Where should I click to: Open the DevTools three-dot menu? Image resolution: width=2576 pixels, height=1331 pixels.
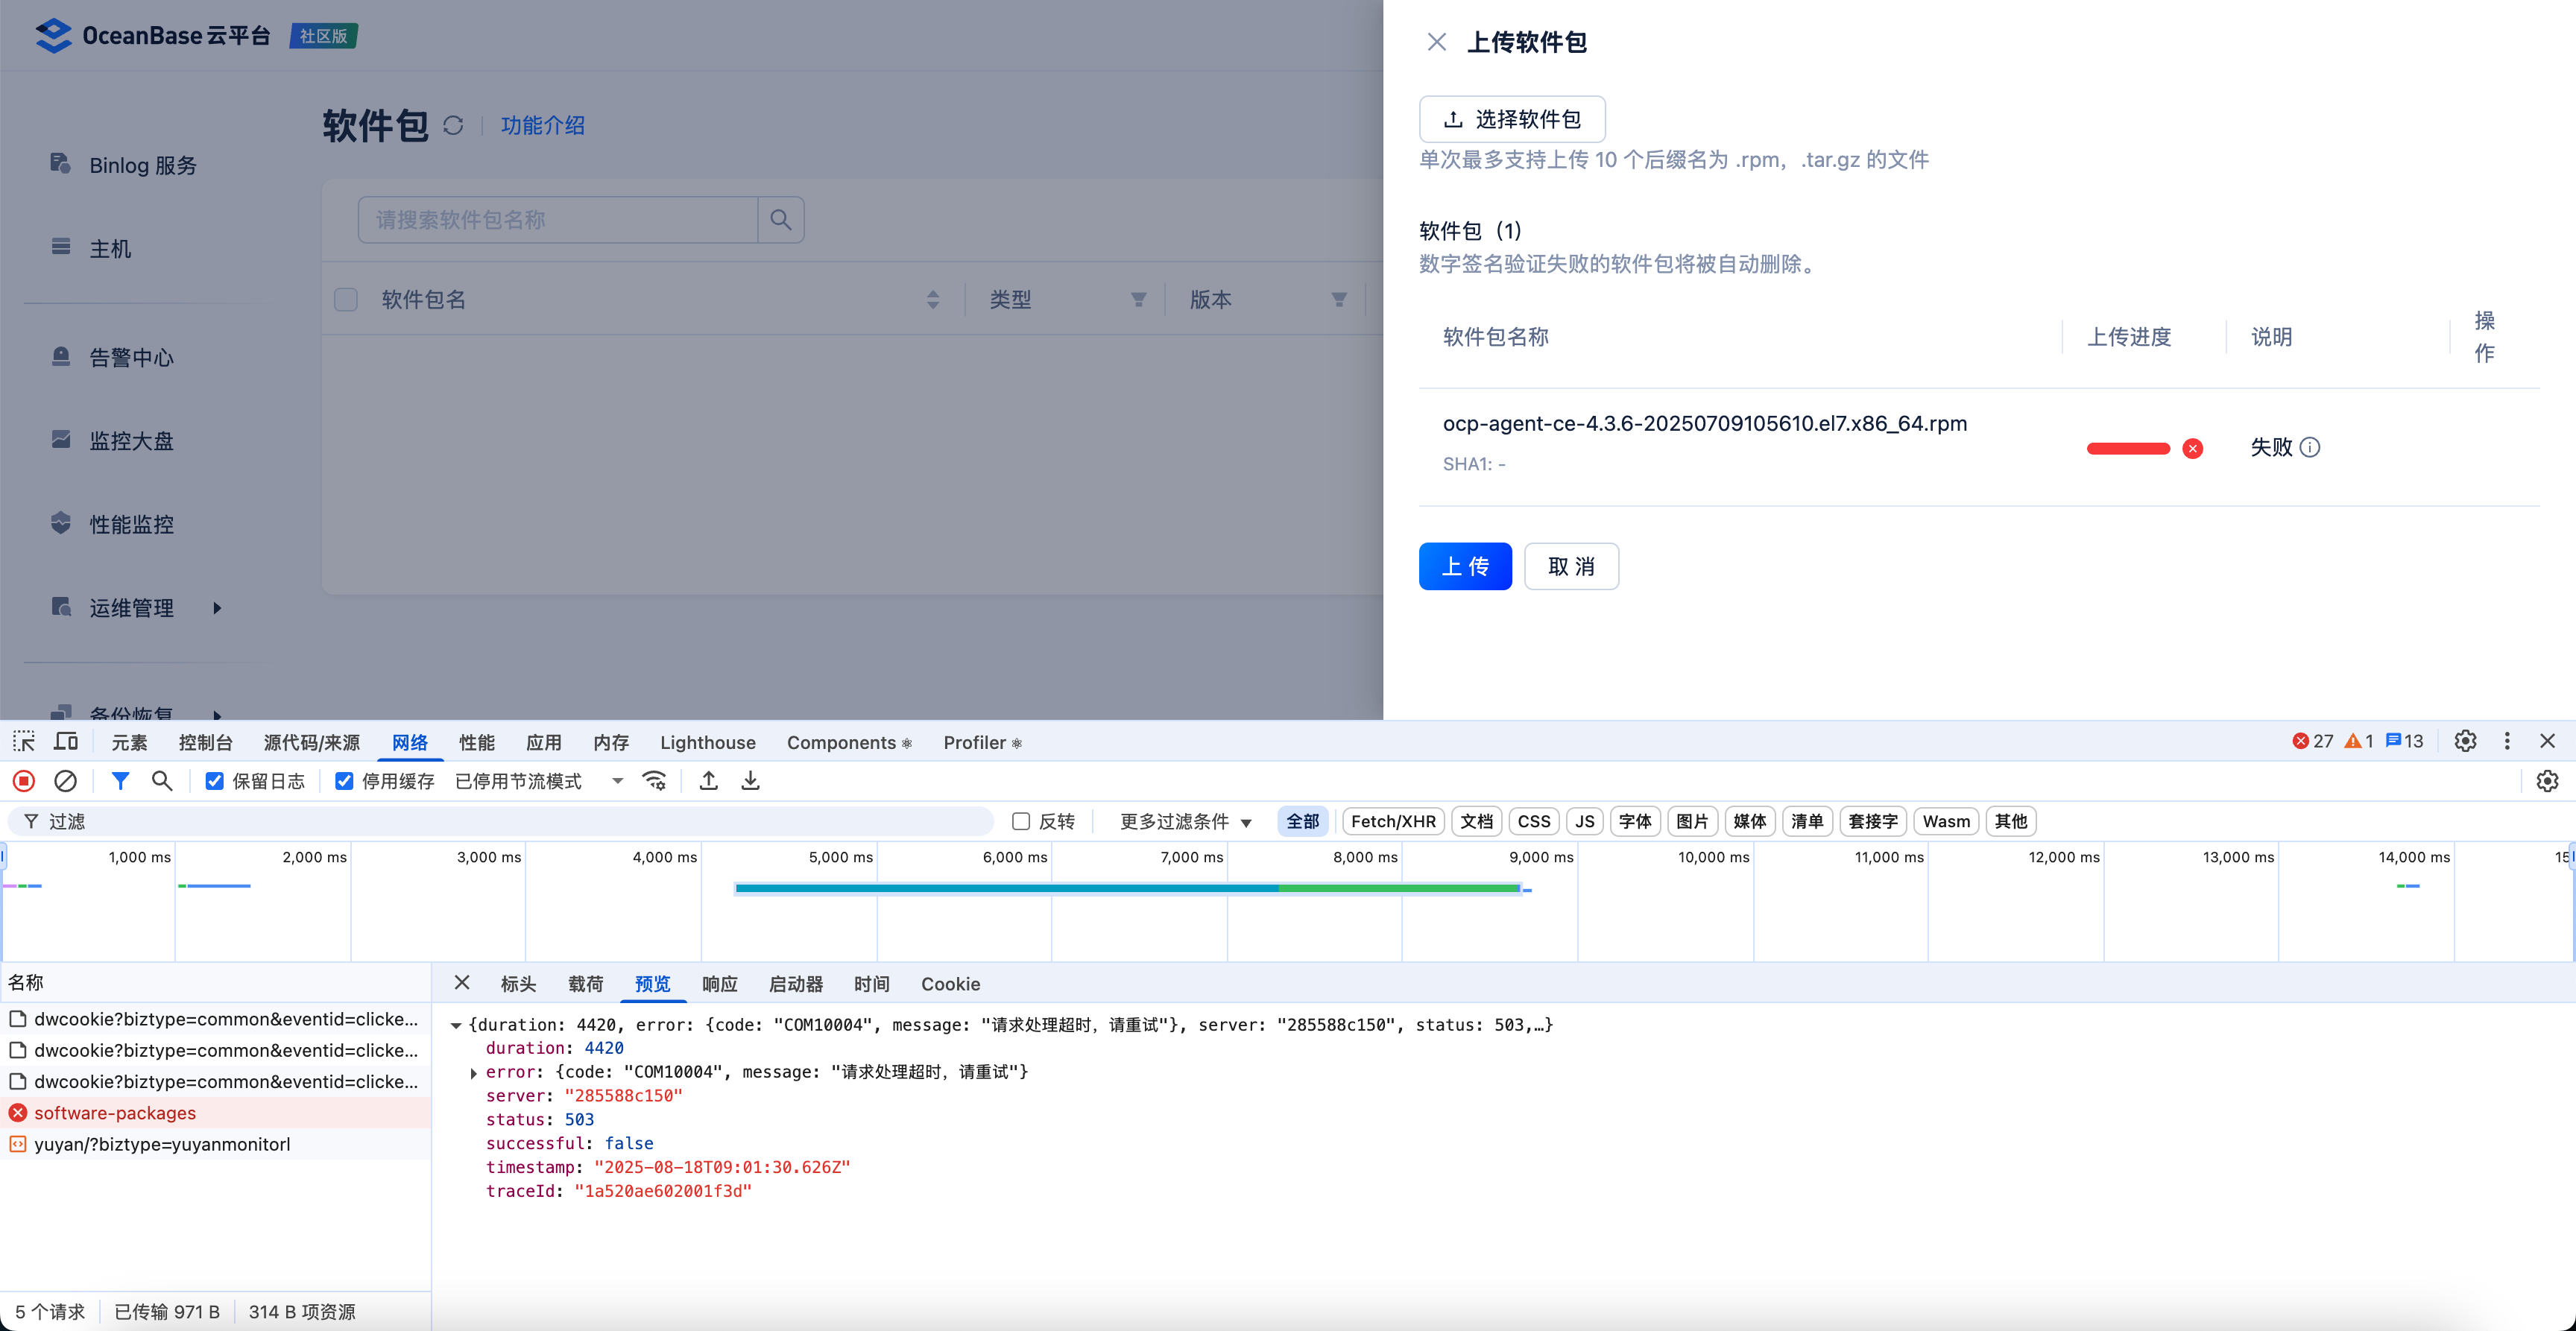pyautogui.click(x=2507, y=741)
